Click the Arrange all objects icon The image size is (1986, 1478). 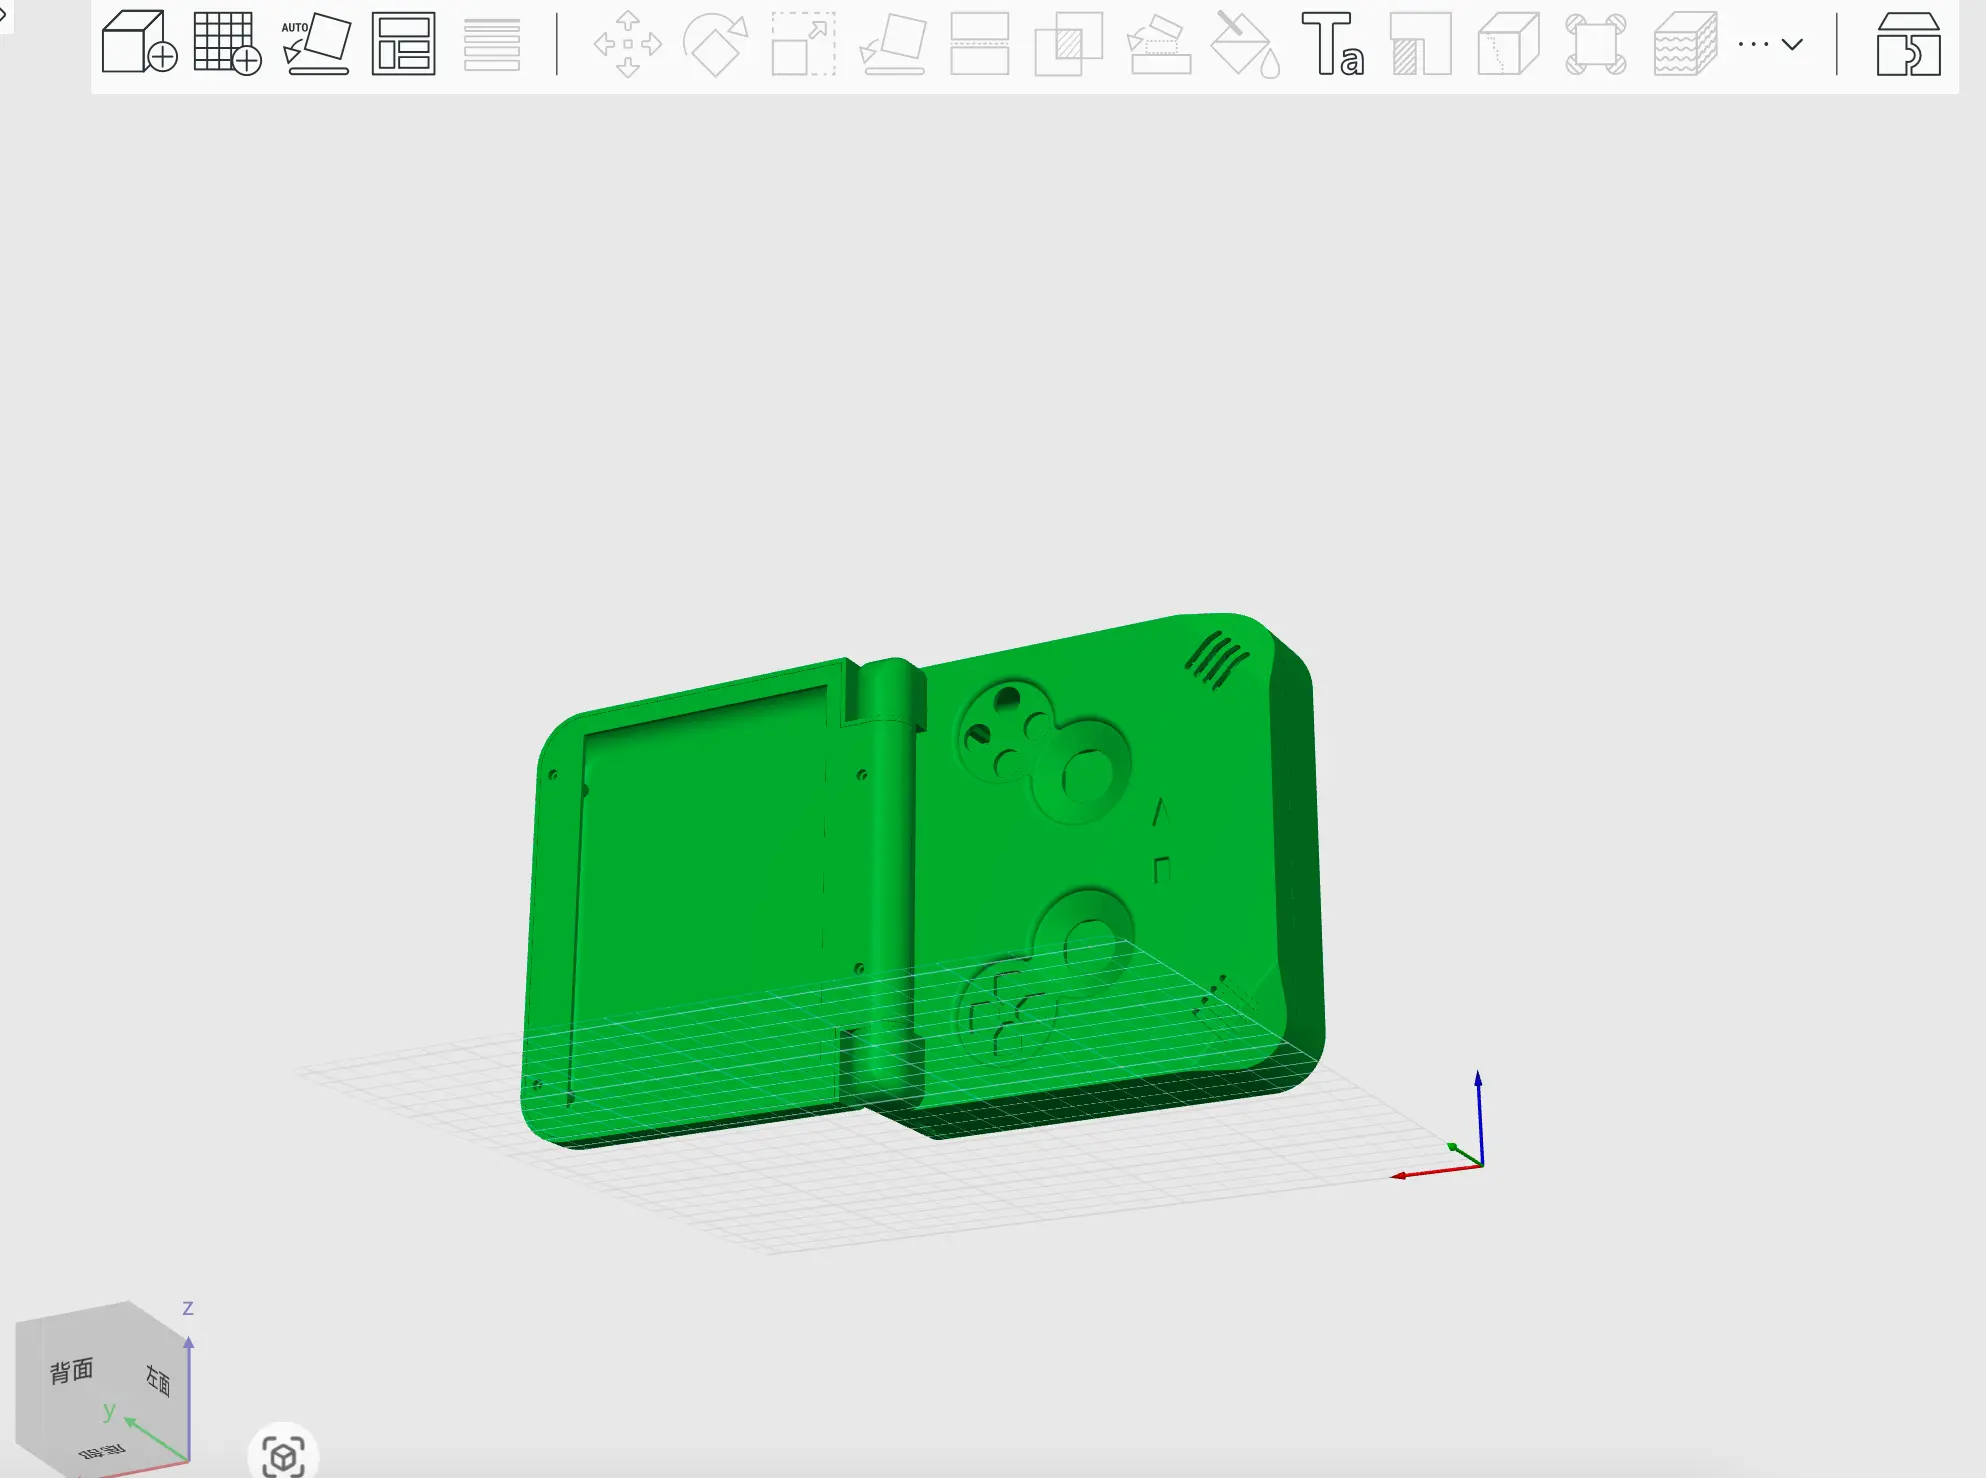tap(403, 44)
